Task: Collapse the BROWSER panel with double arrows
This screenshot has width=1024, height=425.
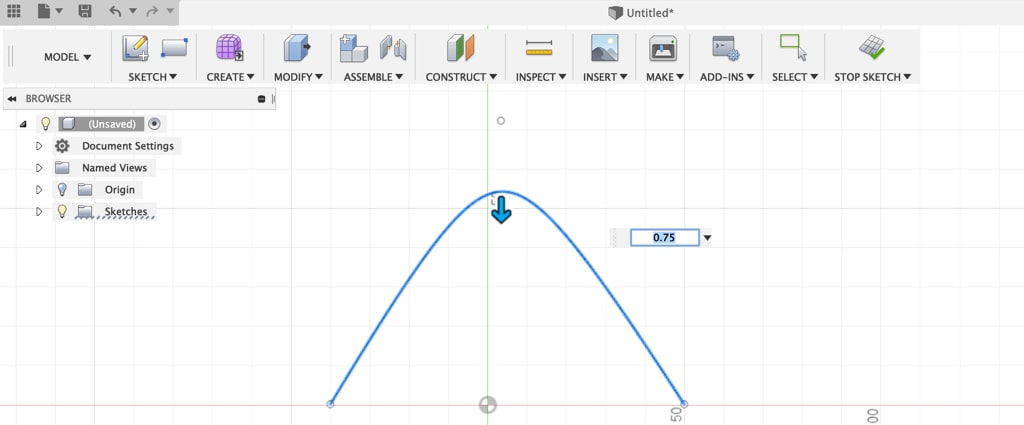Action: [12, 99]
